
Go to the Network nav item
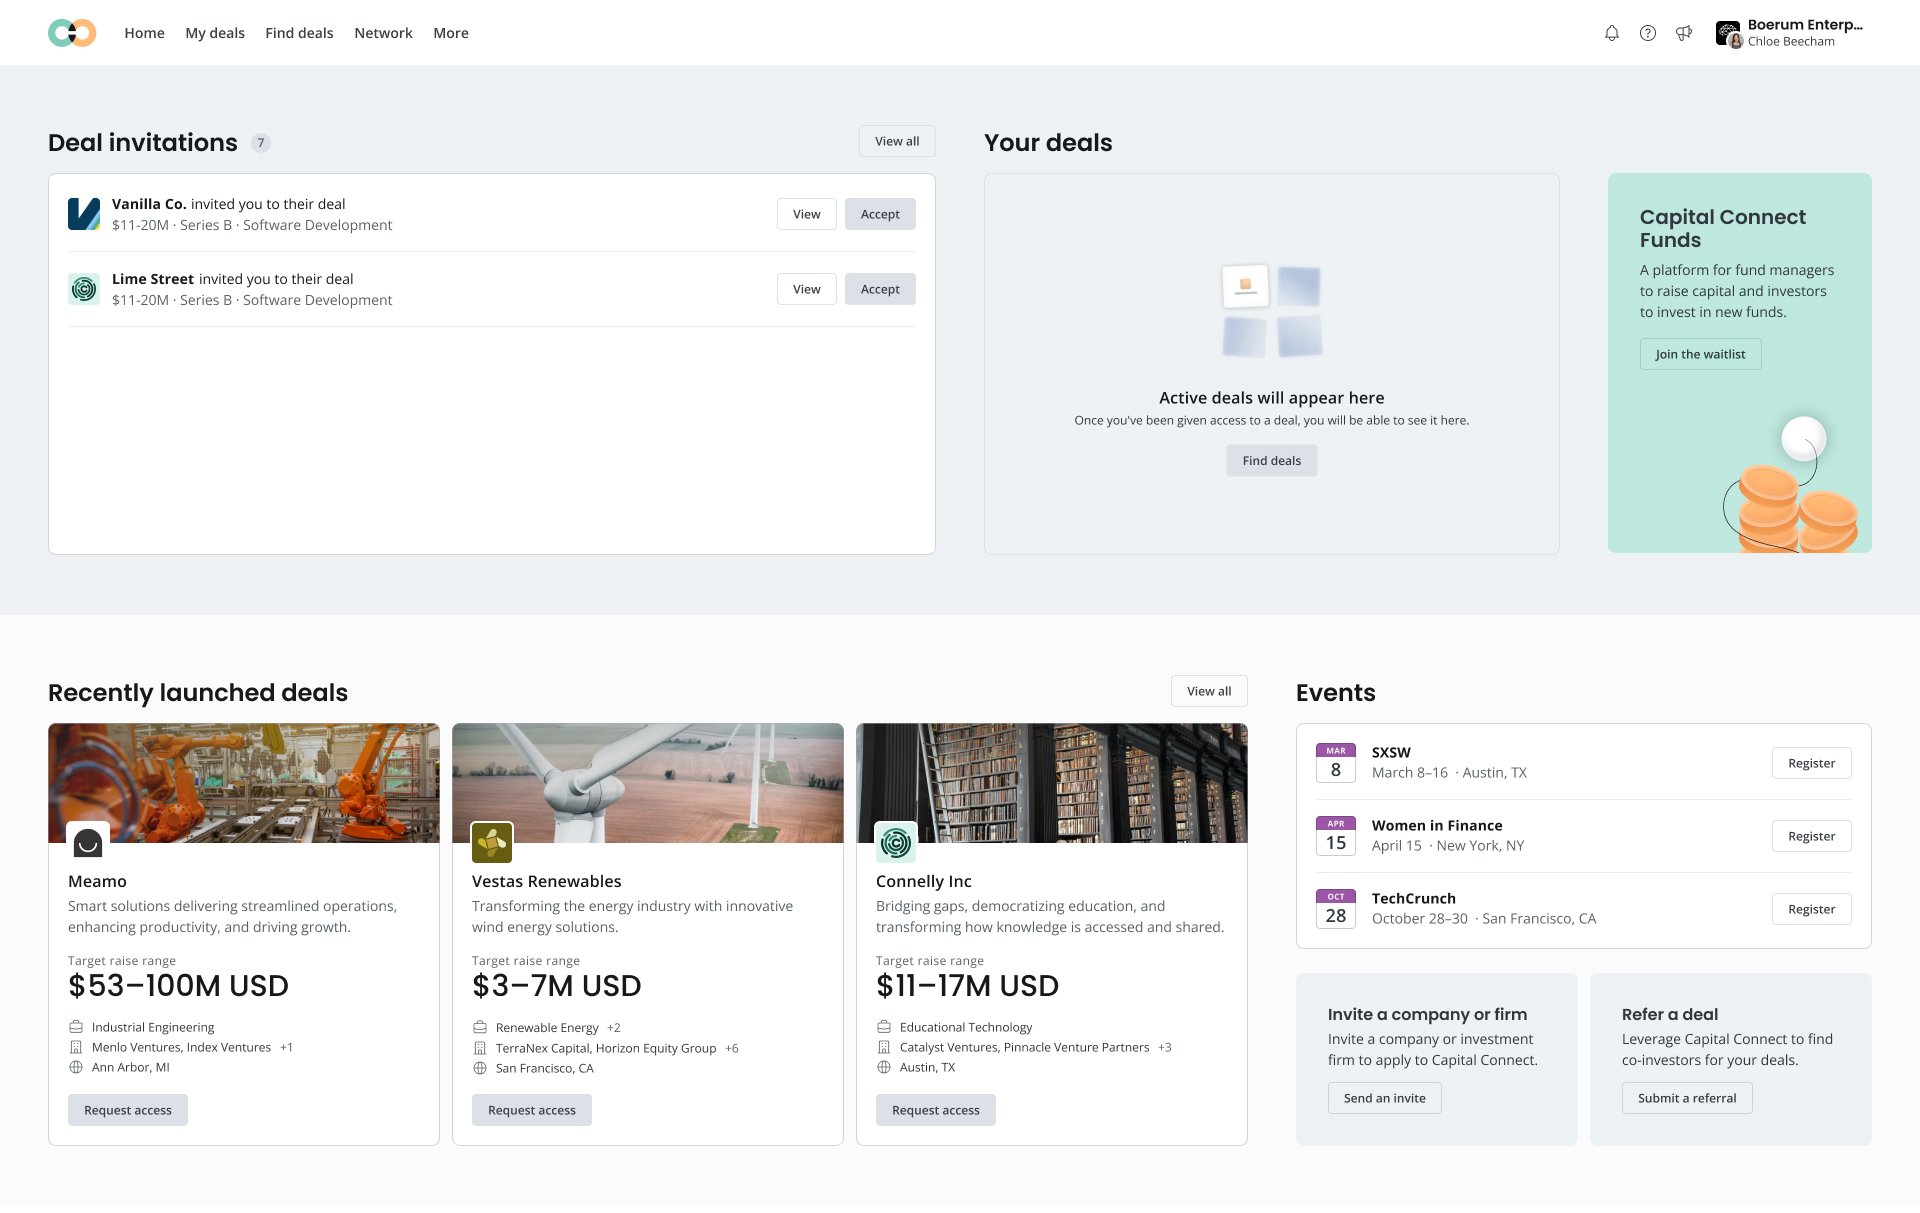(383, 33)
